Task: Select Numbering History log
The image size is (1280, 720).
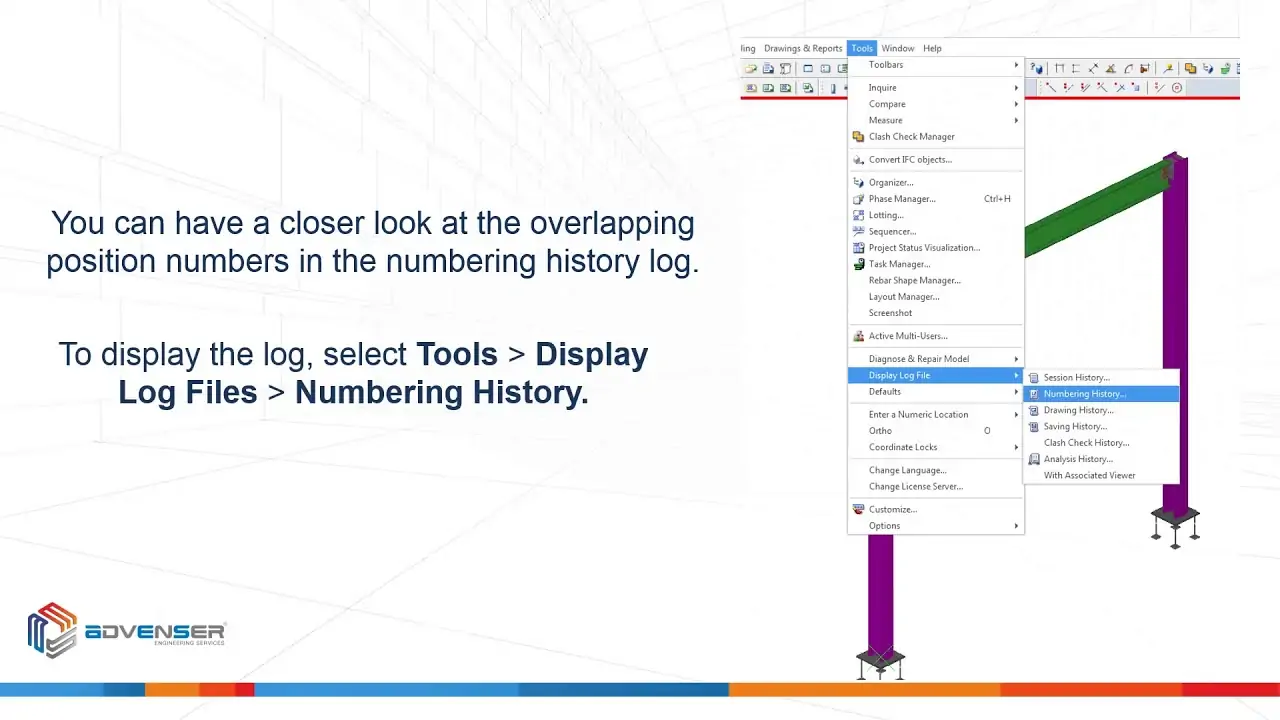Action: point(1084,394)
